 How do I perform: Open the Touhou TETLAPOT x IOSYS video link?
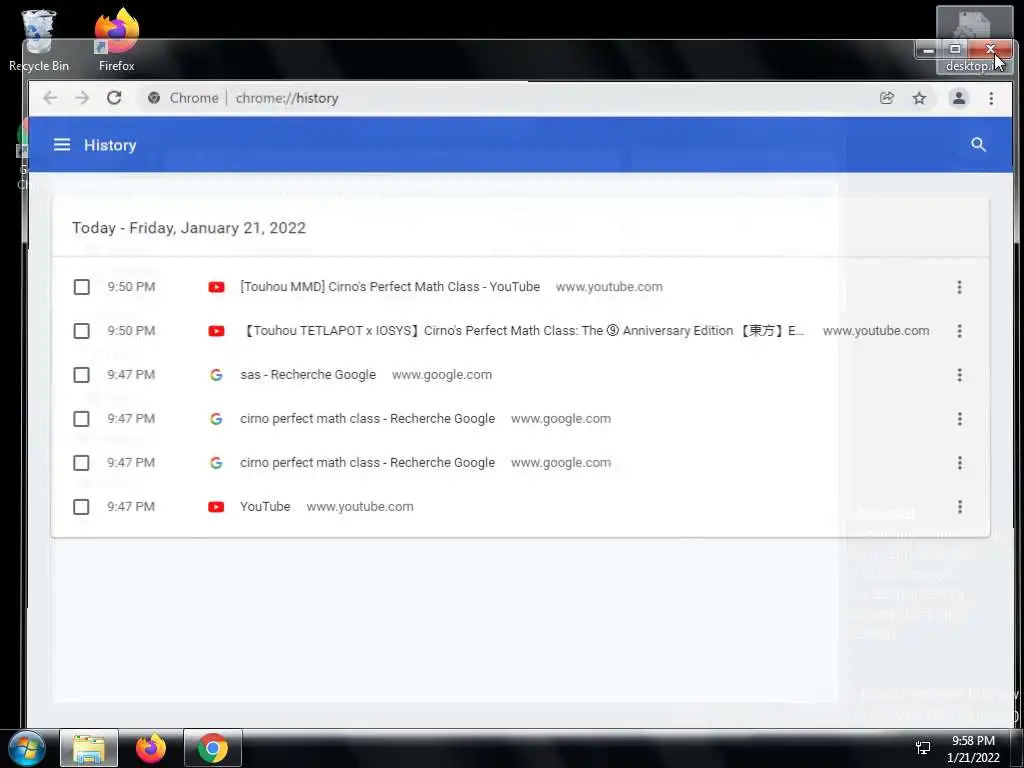522,331
